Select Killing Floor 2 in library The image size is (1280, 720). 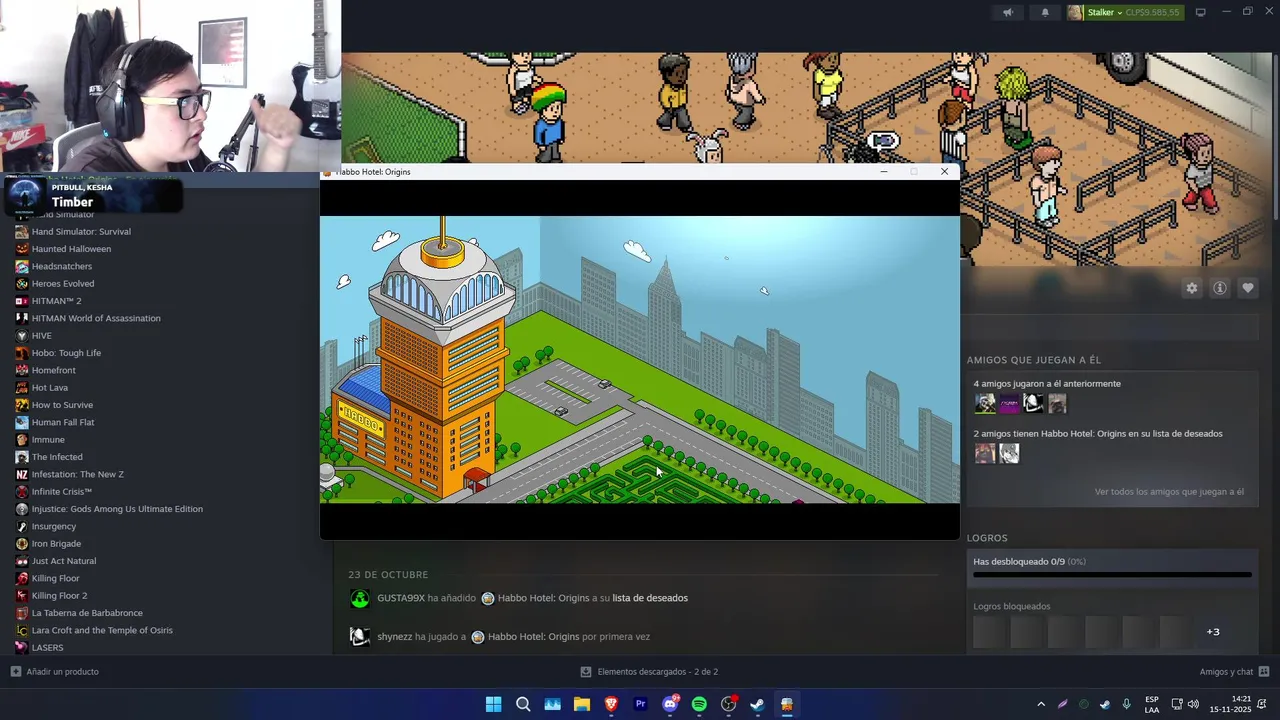tap(59, 595)
